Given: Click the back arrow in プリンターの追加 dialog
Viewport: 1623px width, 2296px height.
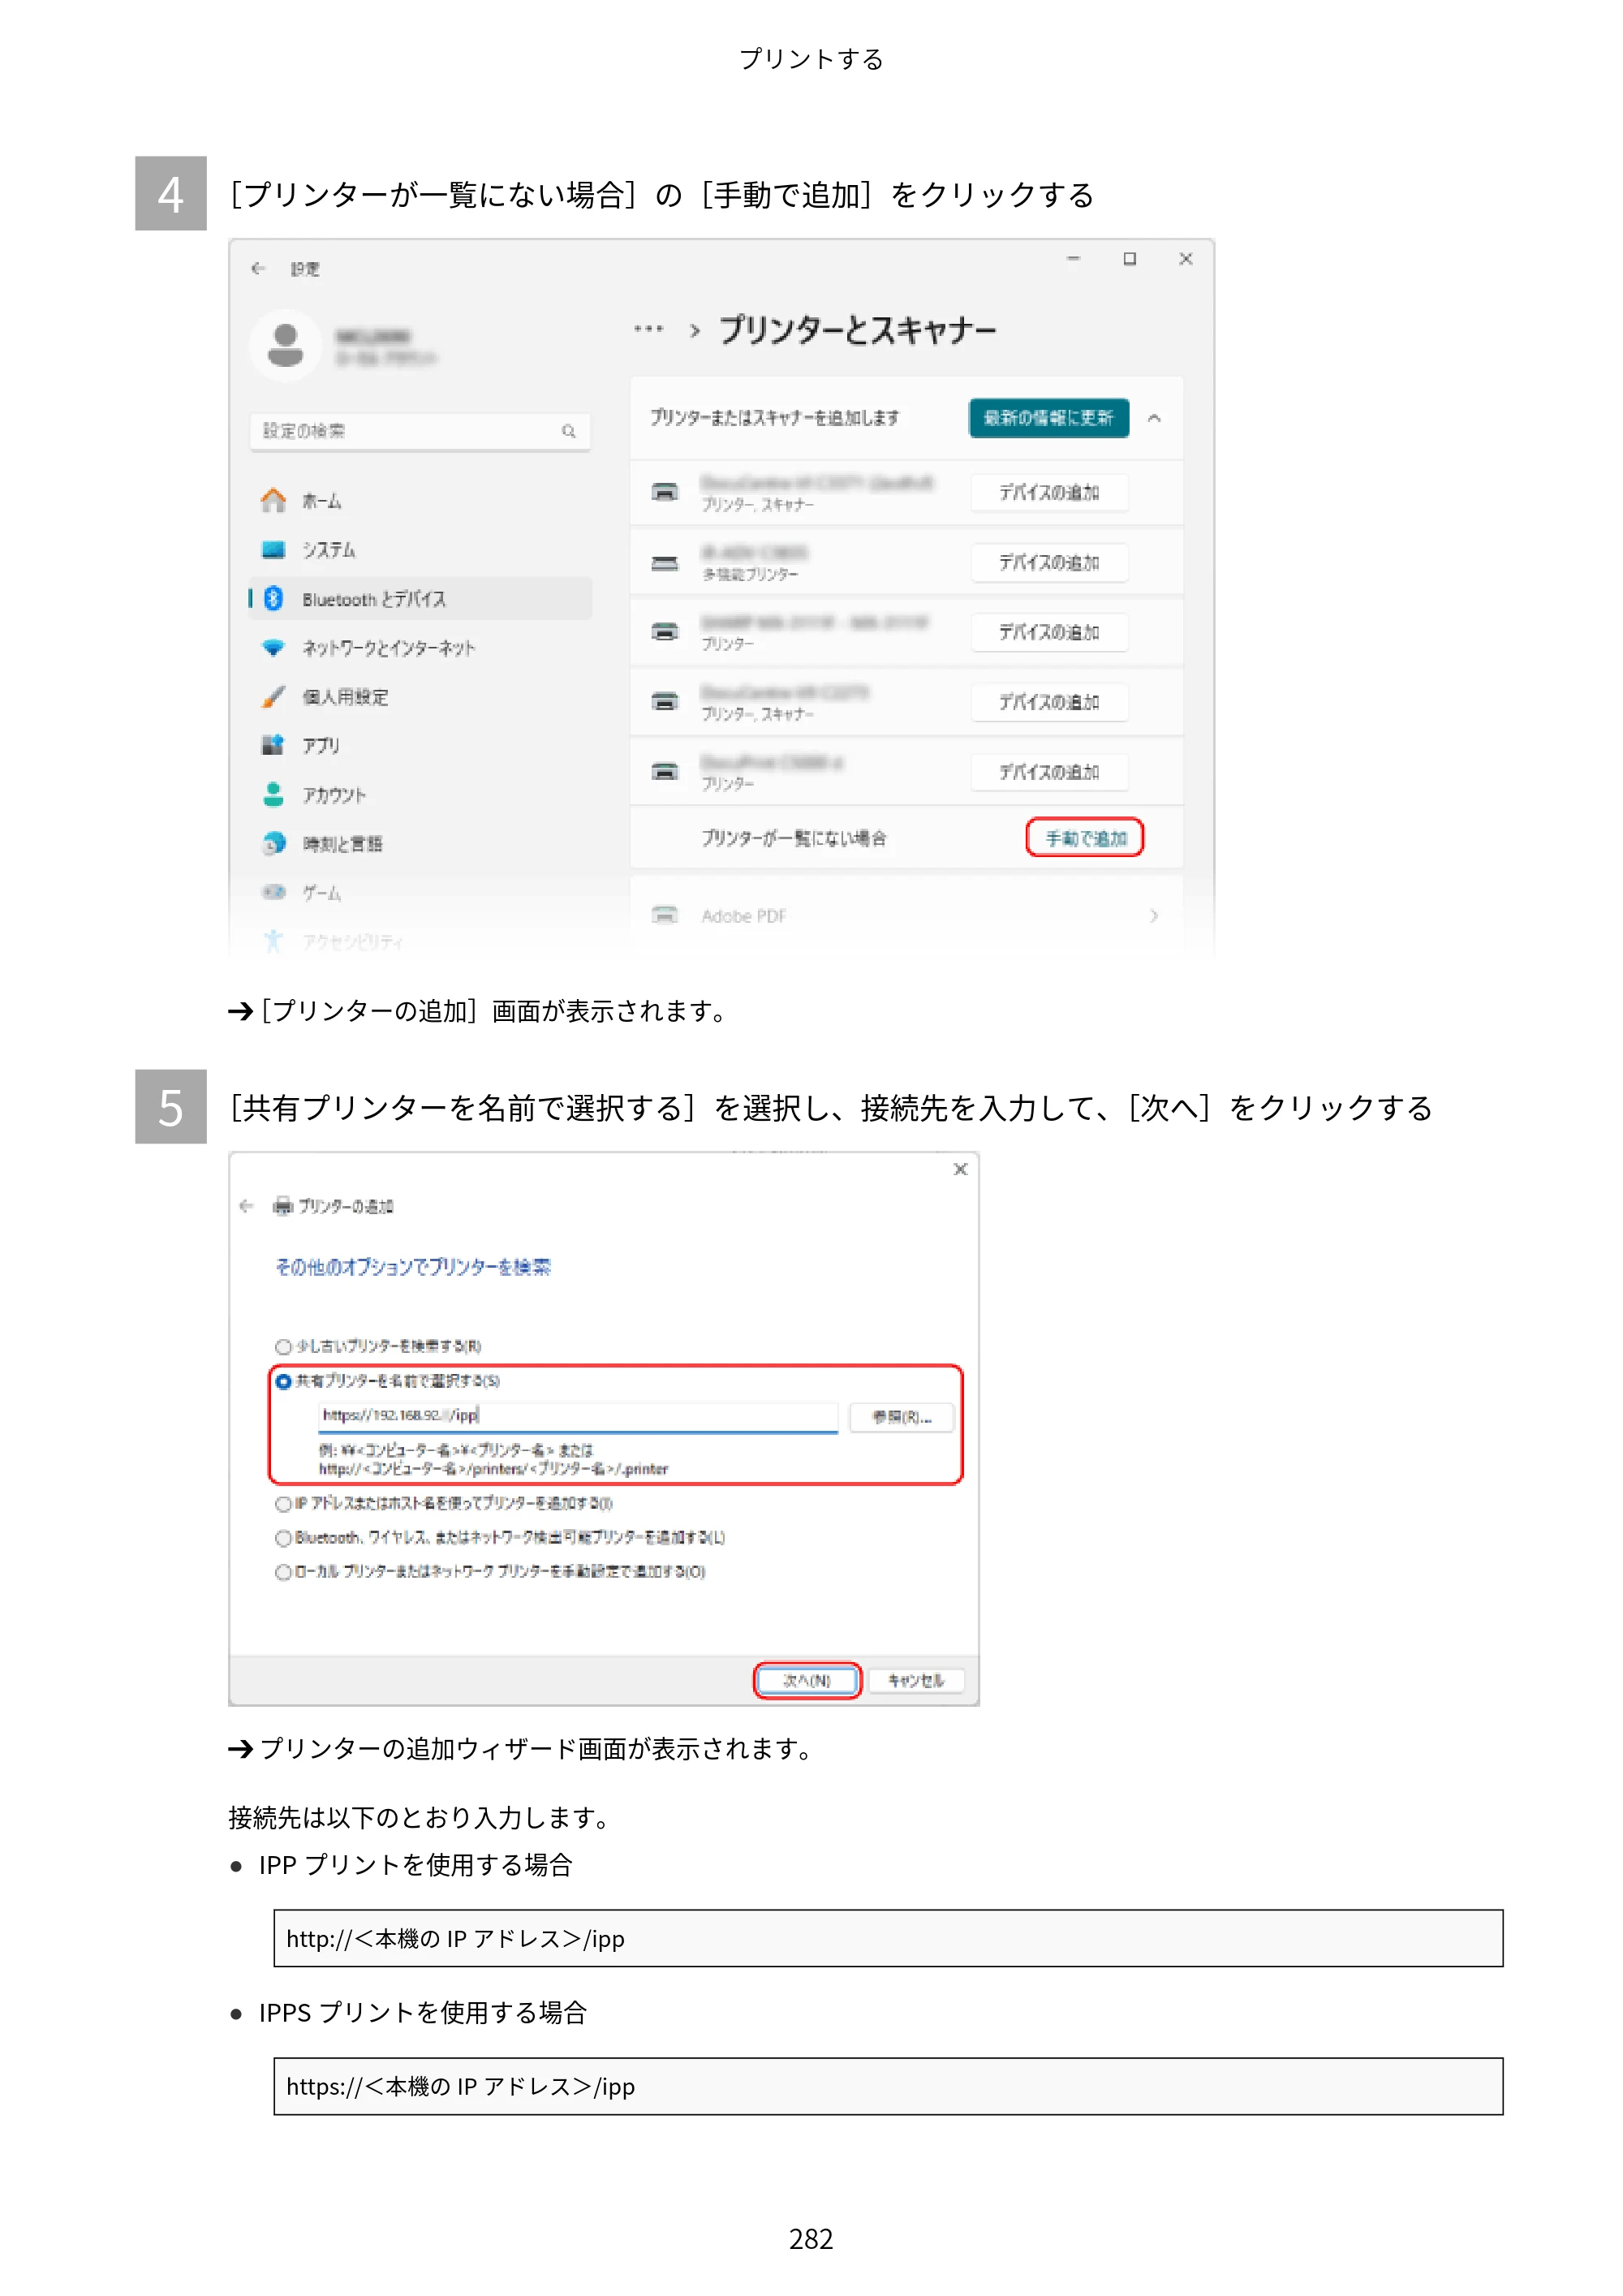Looking at the screenshot, I should tap(246, 1206).
